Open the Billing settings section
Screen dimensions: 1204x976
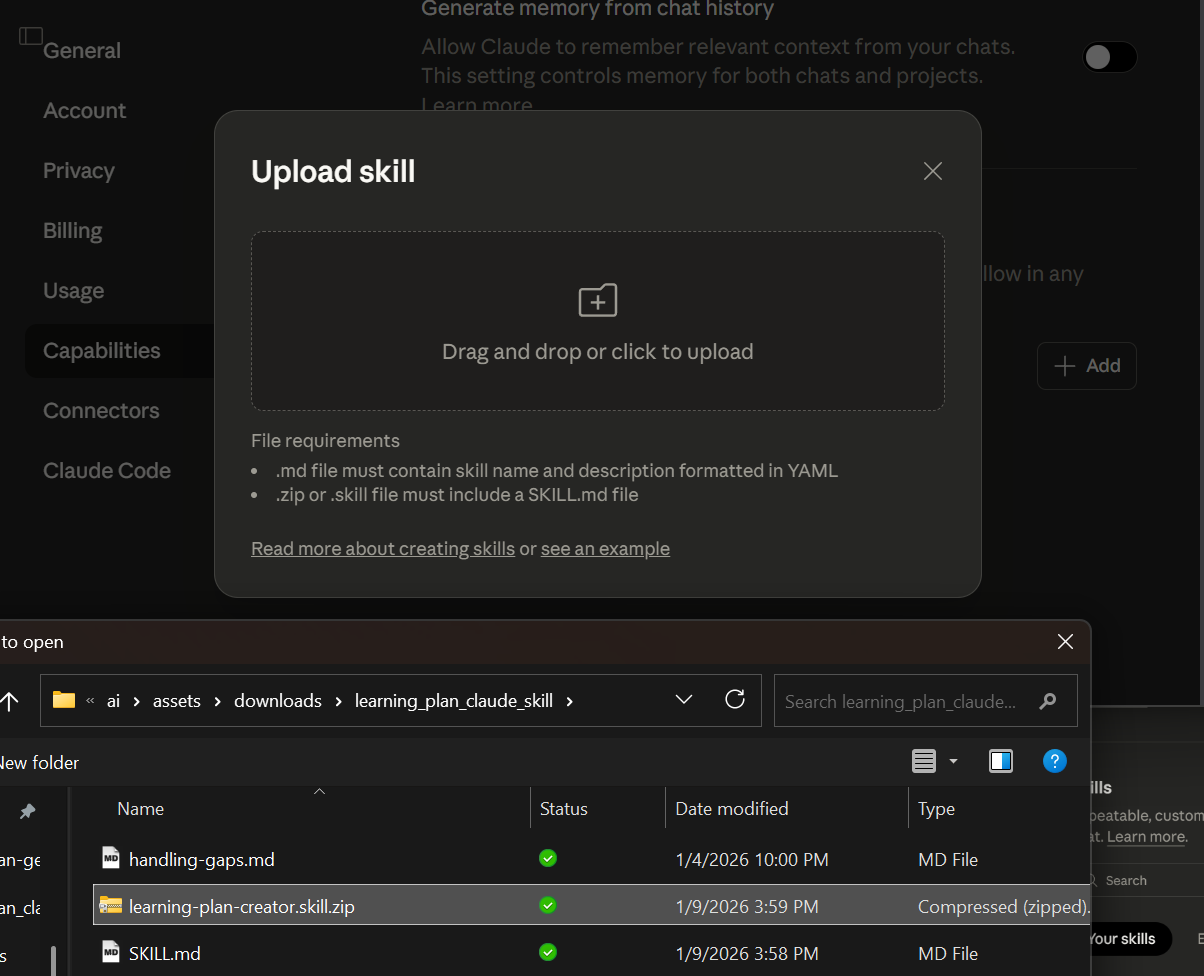click(x=72, y=230)
